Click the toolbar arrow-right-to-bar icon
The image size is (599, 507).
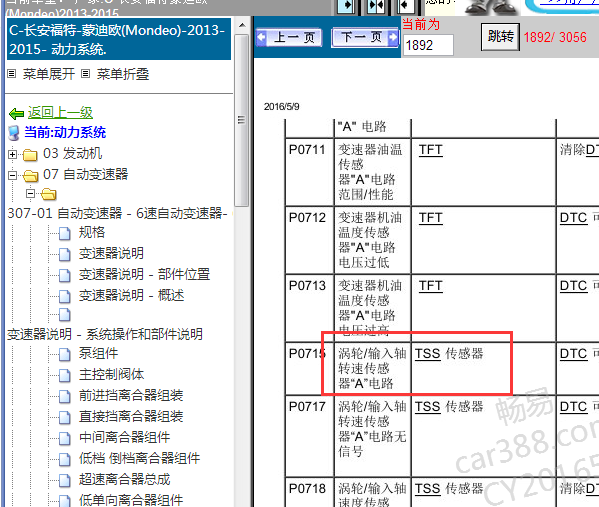tap(346, 6)
